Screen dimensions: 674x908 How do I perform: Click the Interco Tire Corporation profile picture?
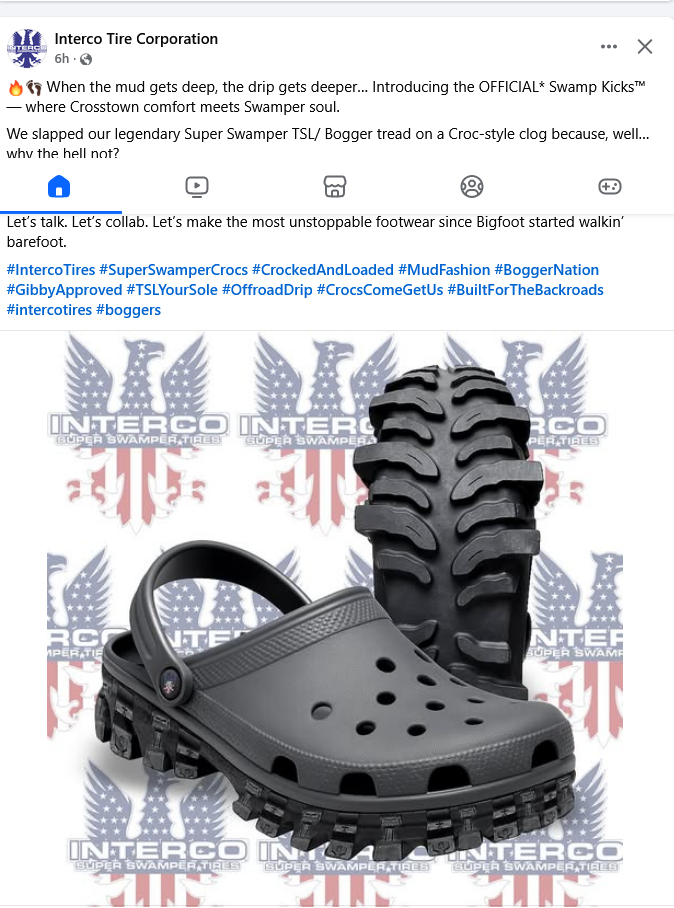pos(27,48)
